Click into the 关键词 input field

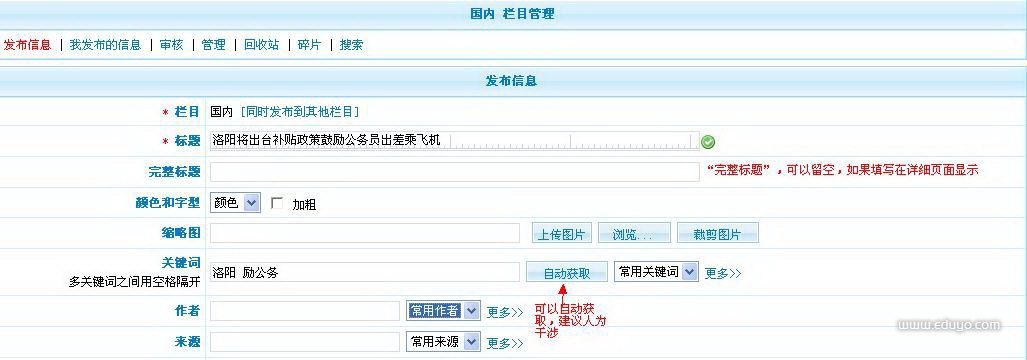(x=365, y=272)
